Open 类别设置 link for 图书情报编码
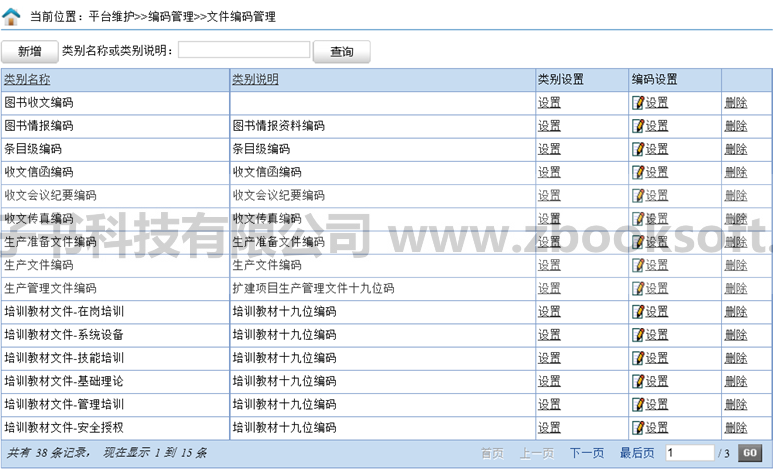 click(x=549, y=126)
